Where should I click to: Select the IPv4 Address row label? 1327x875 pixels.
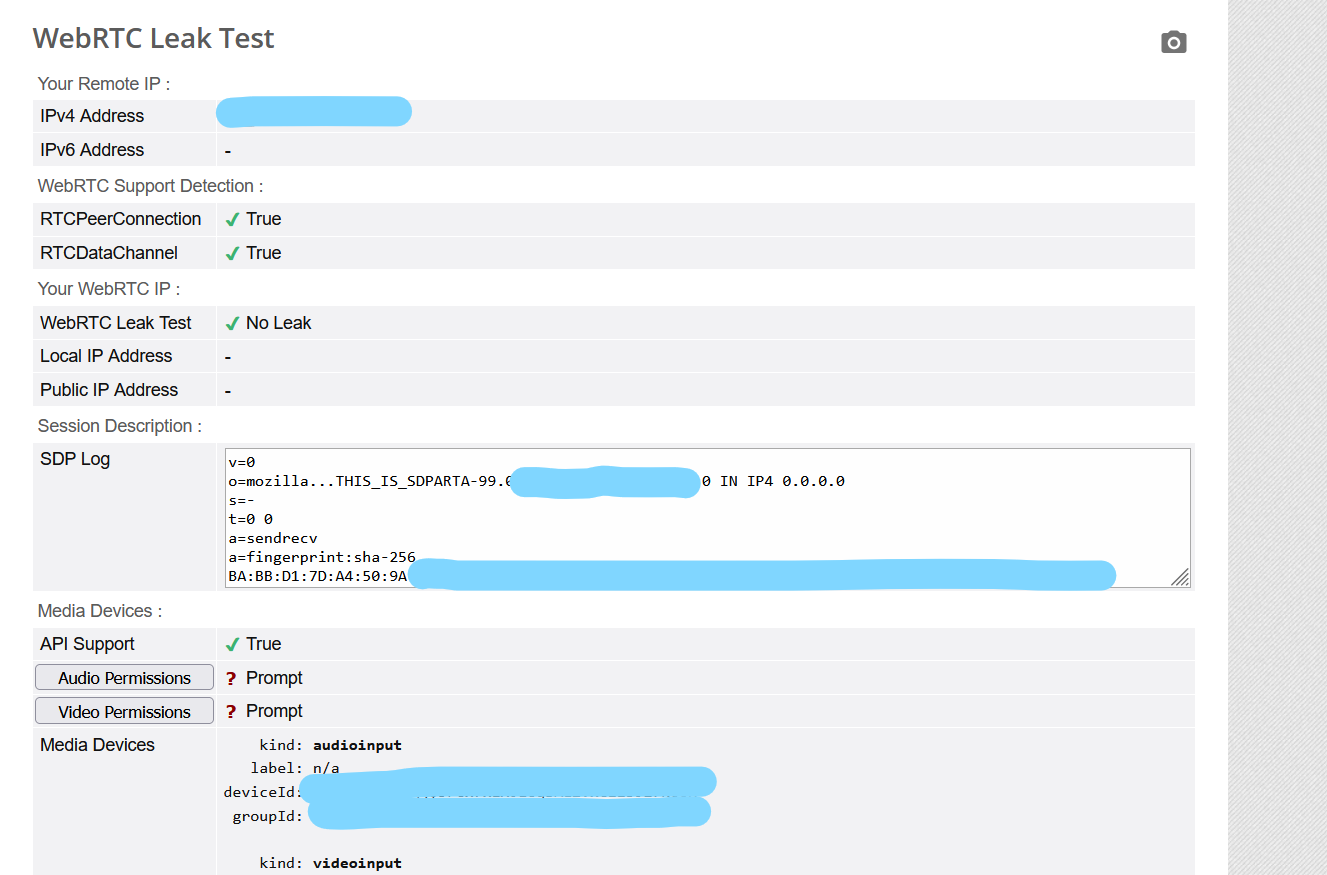(92, 116)
